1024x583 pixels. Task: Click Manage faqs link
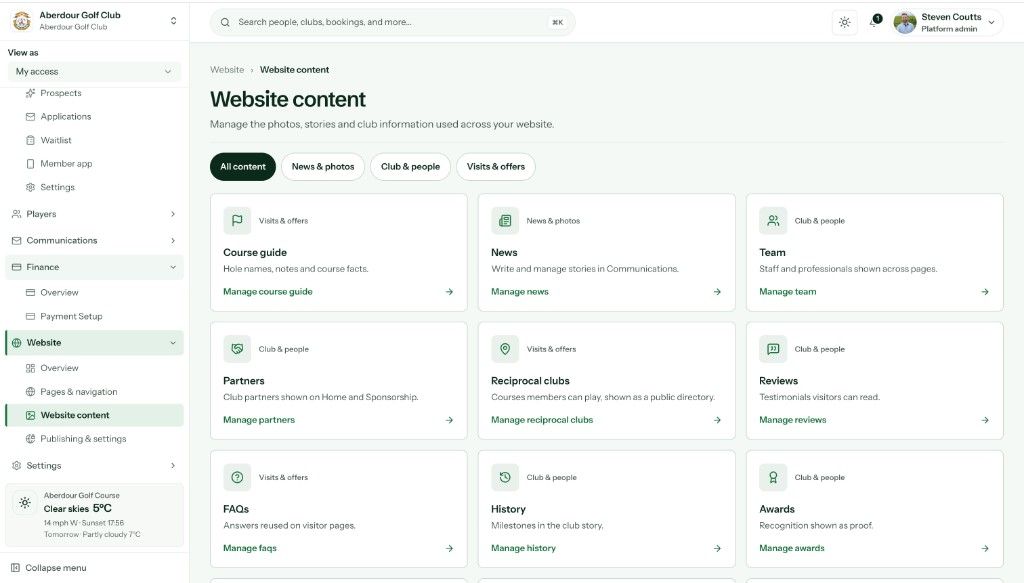(x=250, y=548)
